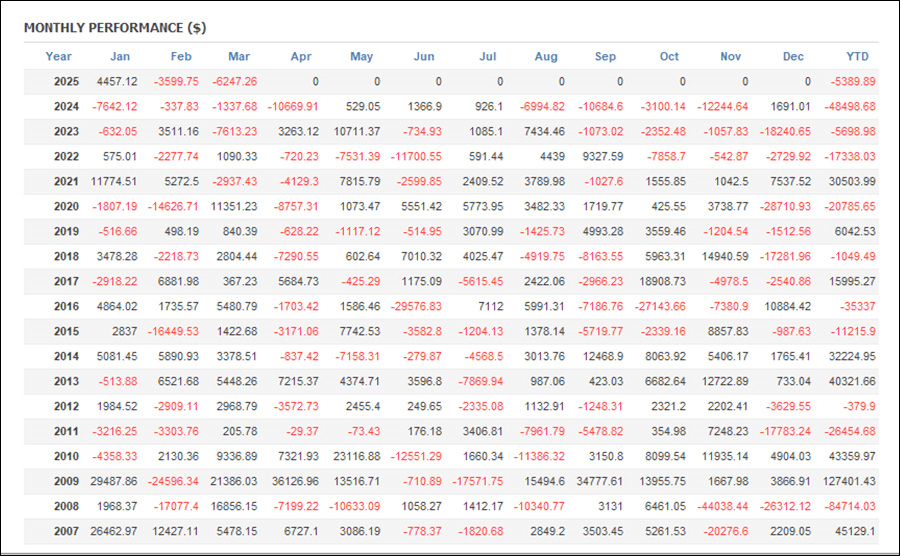Select 2016 June value -29576.83

(416, 306)
